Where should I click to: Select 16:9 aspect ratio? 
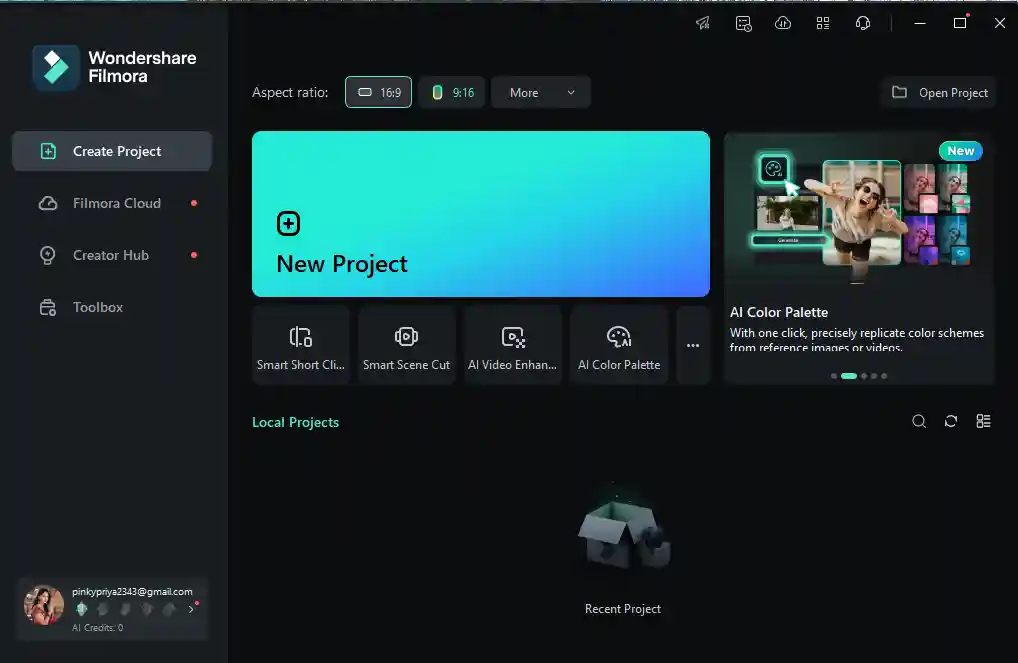379,92
